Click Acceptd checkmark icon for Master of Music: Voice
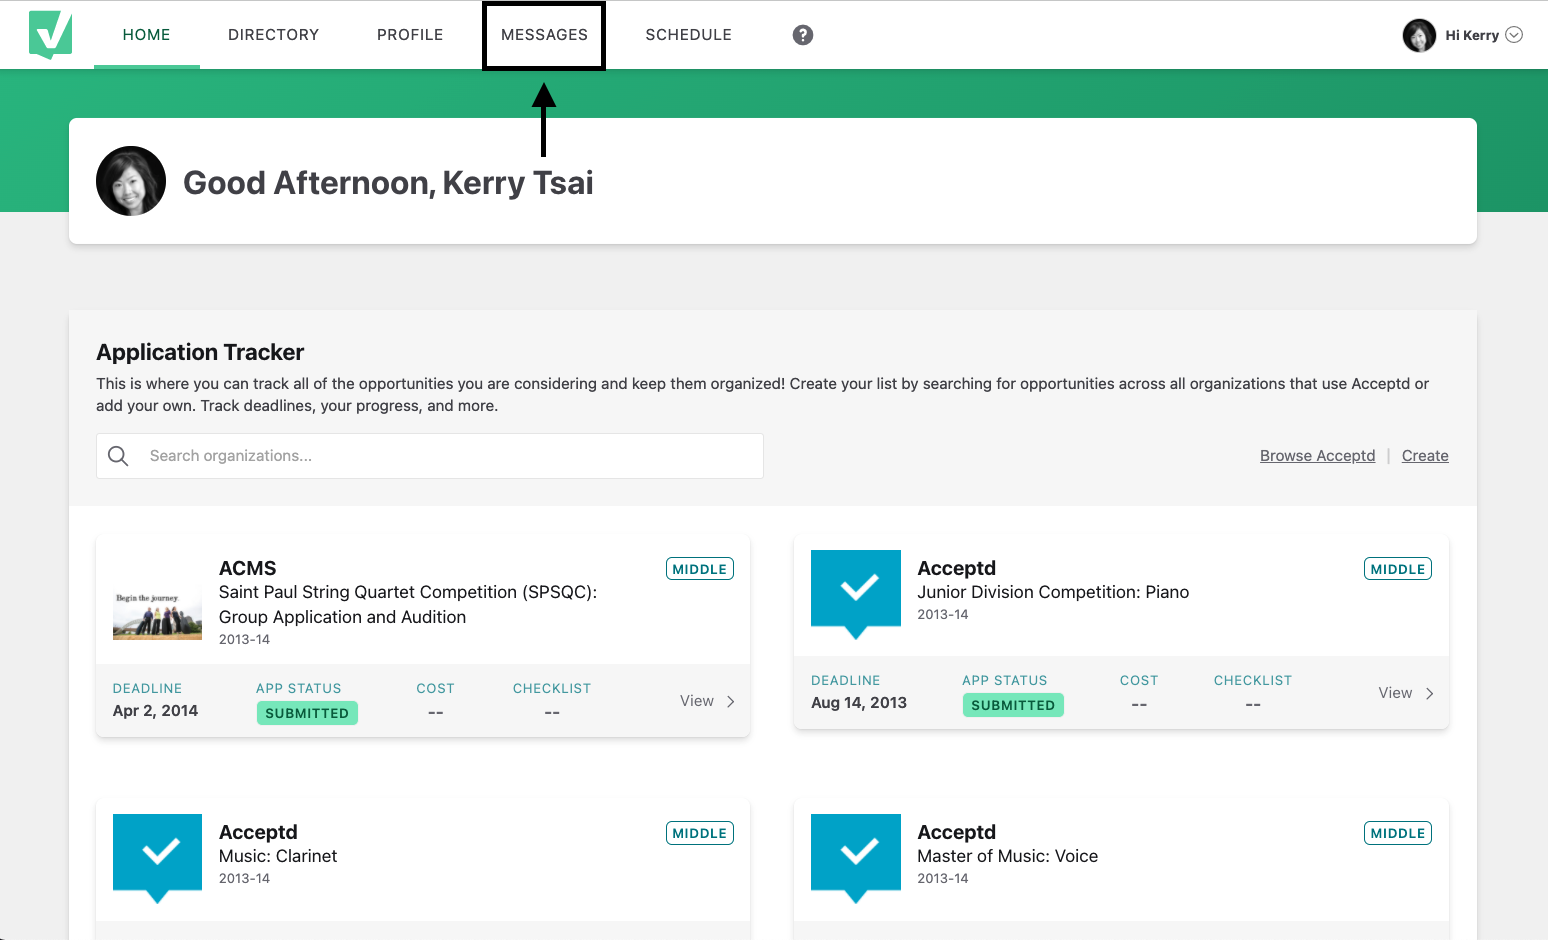The image size is (1548, 940). [856, 858]
